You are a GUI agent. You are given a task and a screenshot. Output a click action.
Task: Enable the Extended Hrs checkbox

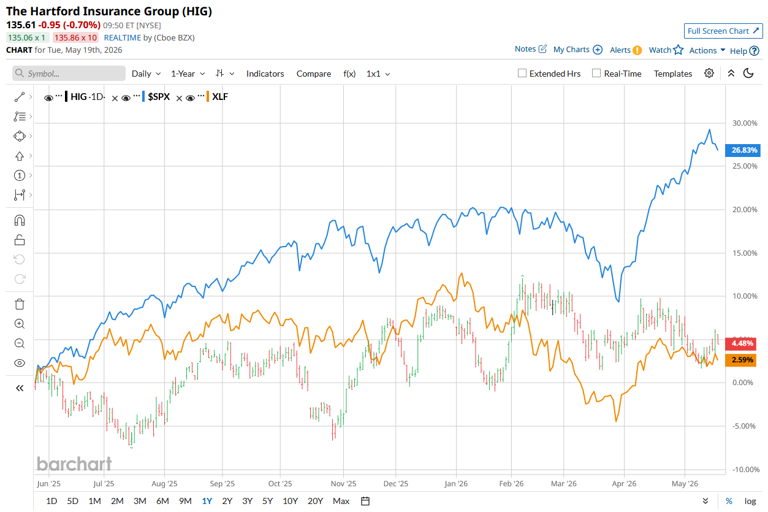tap(522, 73)
